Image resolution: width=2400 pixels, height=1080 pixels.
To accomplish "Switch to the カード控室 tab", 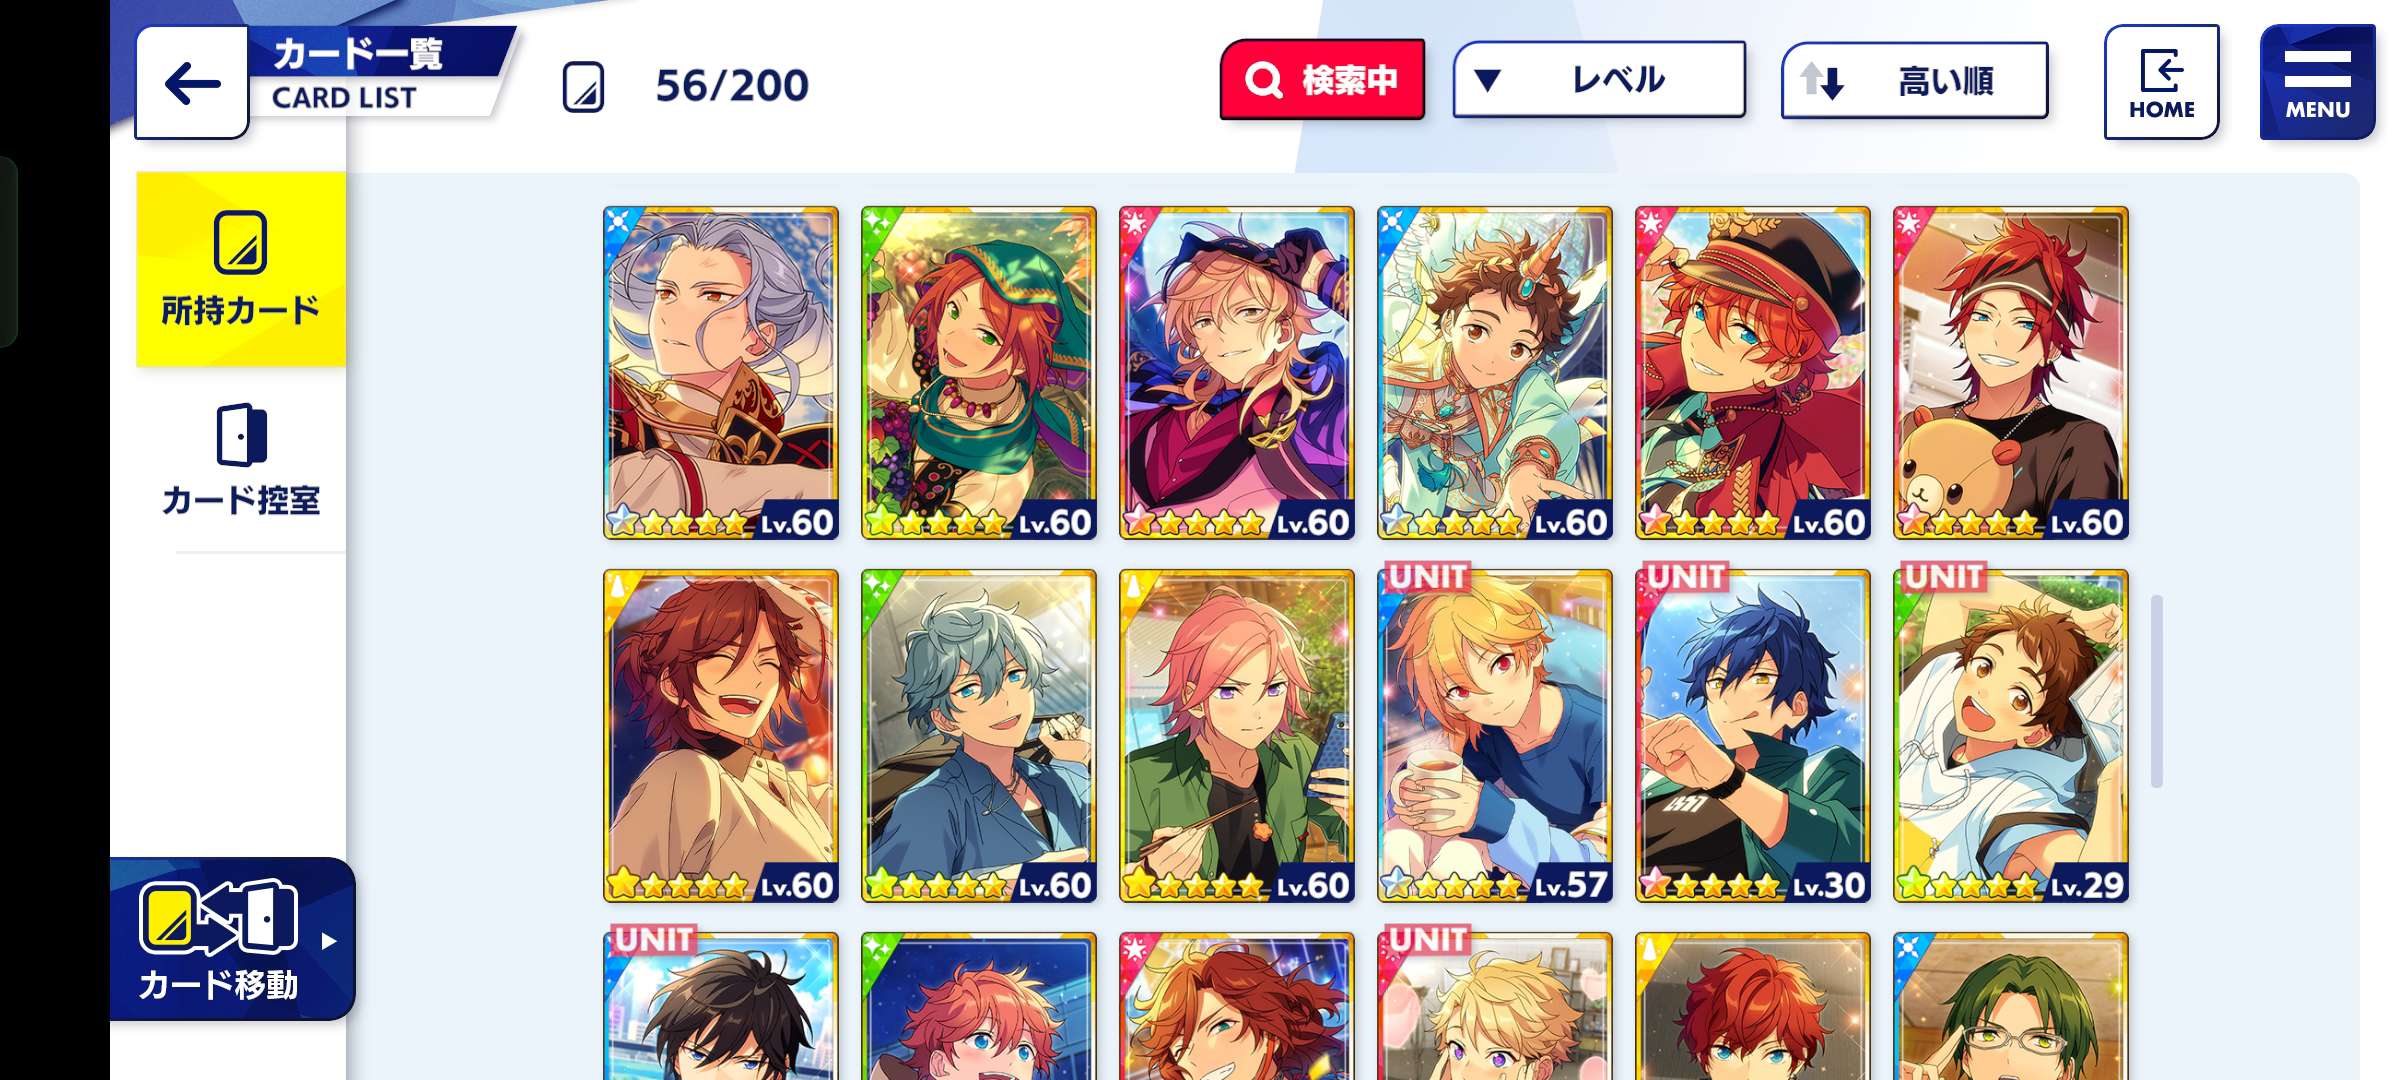I will coord(241,460).
